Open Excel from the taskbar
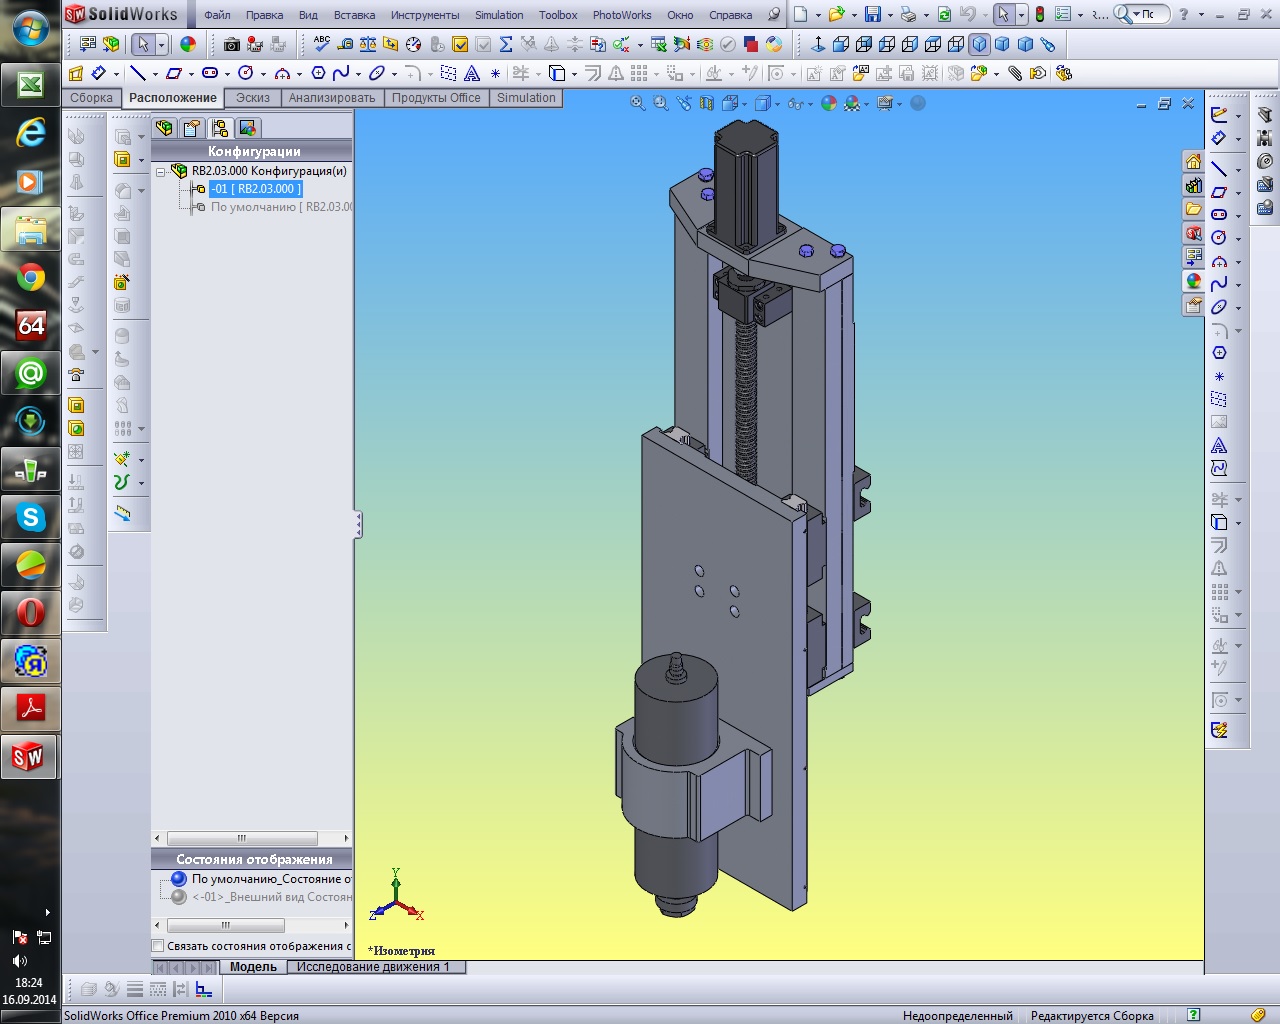This screenshot has height=1024, width=1280. [x=31, y=85]
